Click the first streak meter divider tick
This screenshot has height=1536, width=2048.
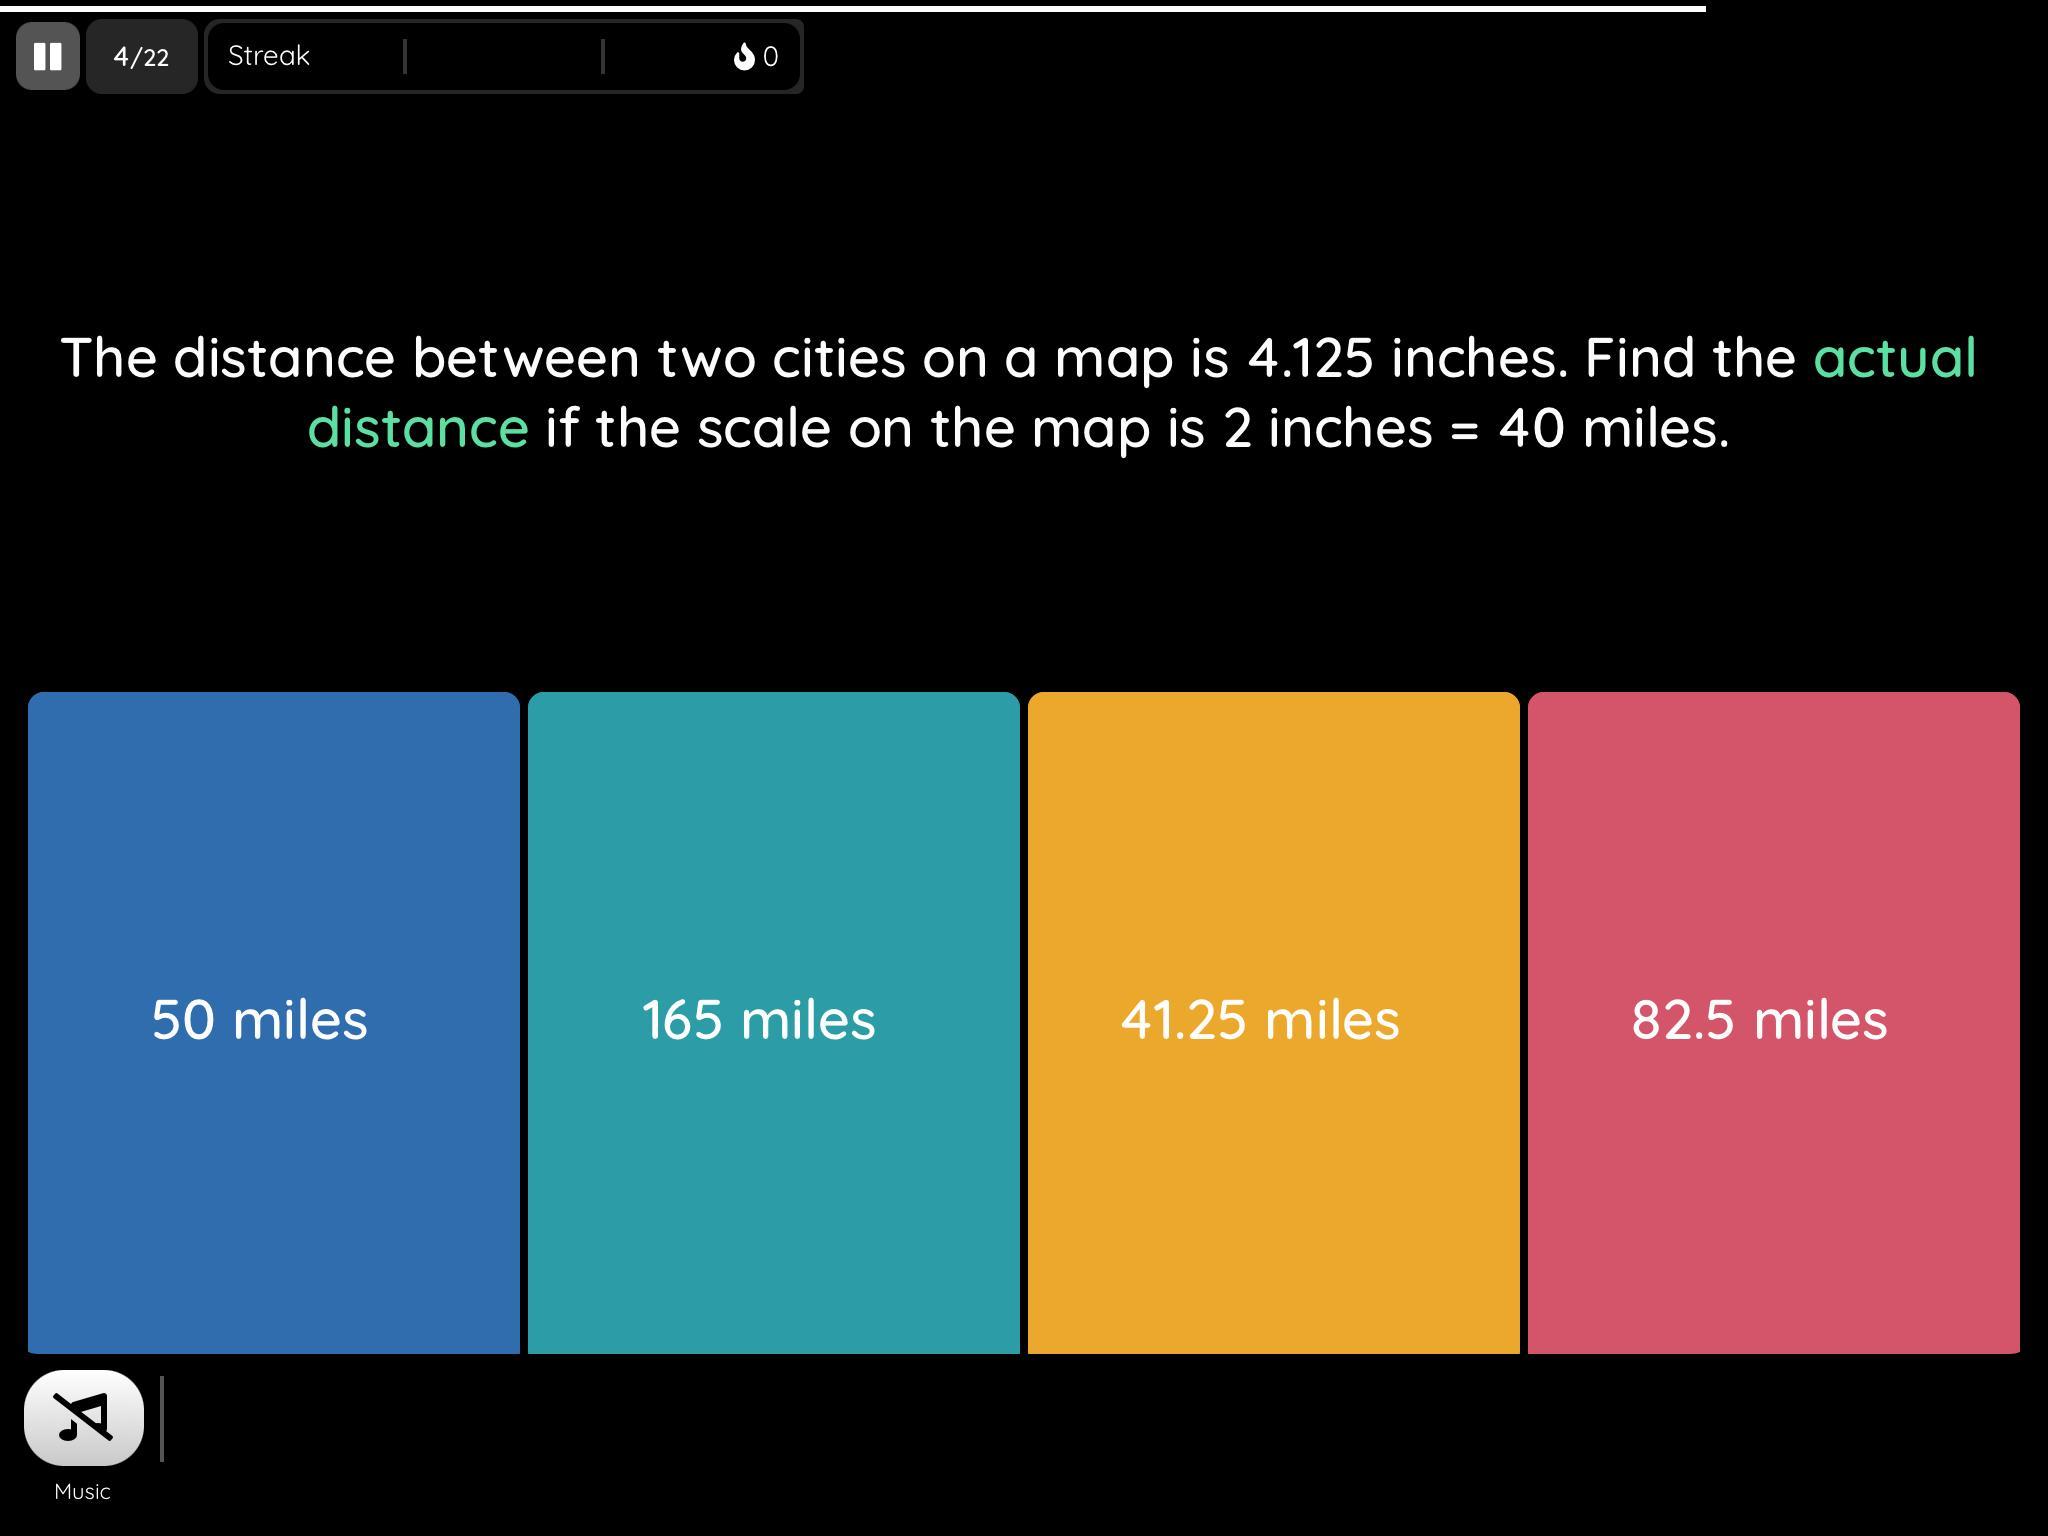point(405,57)
